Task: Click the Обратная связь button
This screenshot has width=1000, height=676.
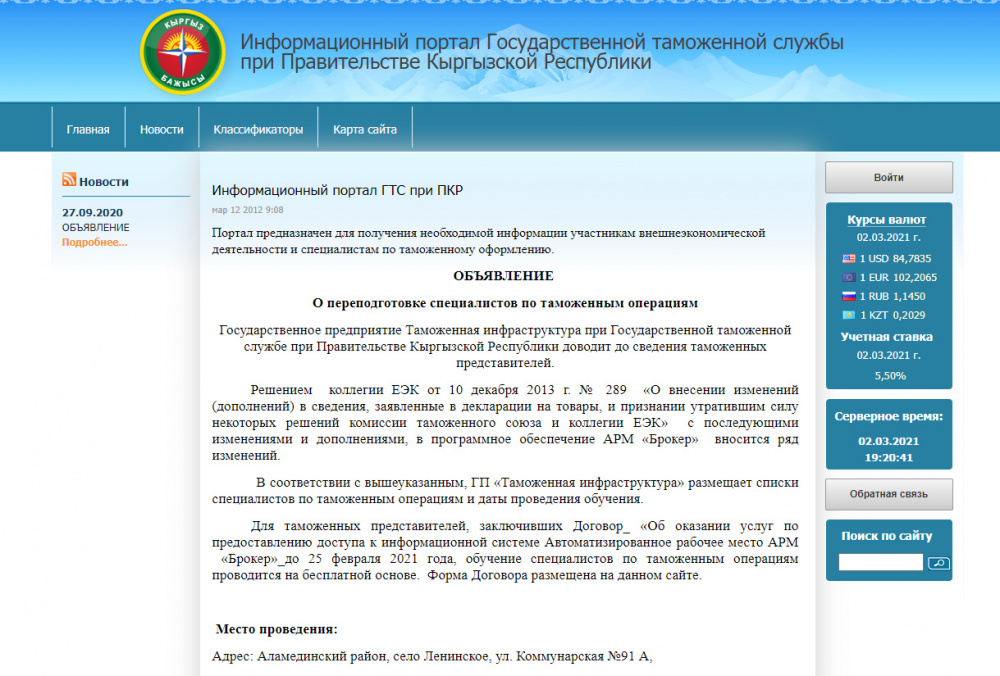Action: click(888, 494)
